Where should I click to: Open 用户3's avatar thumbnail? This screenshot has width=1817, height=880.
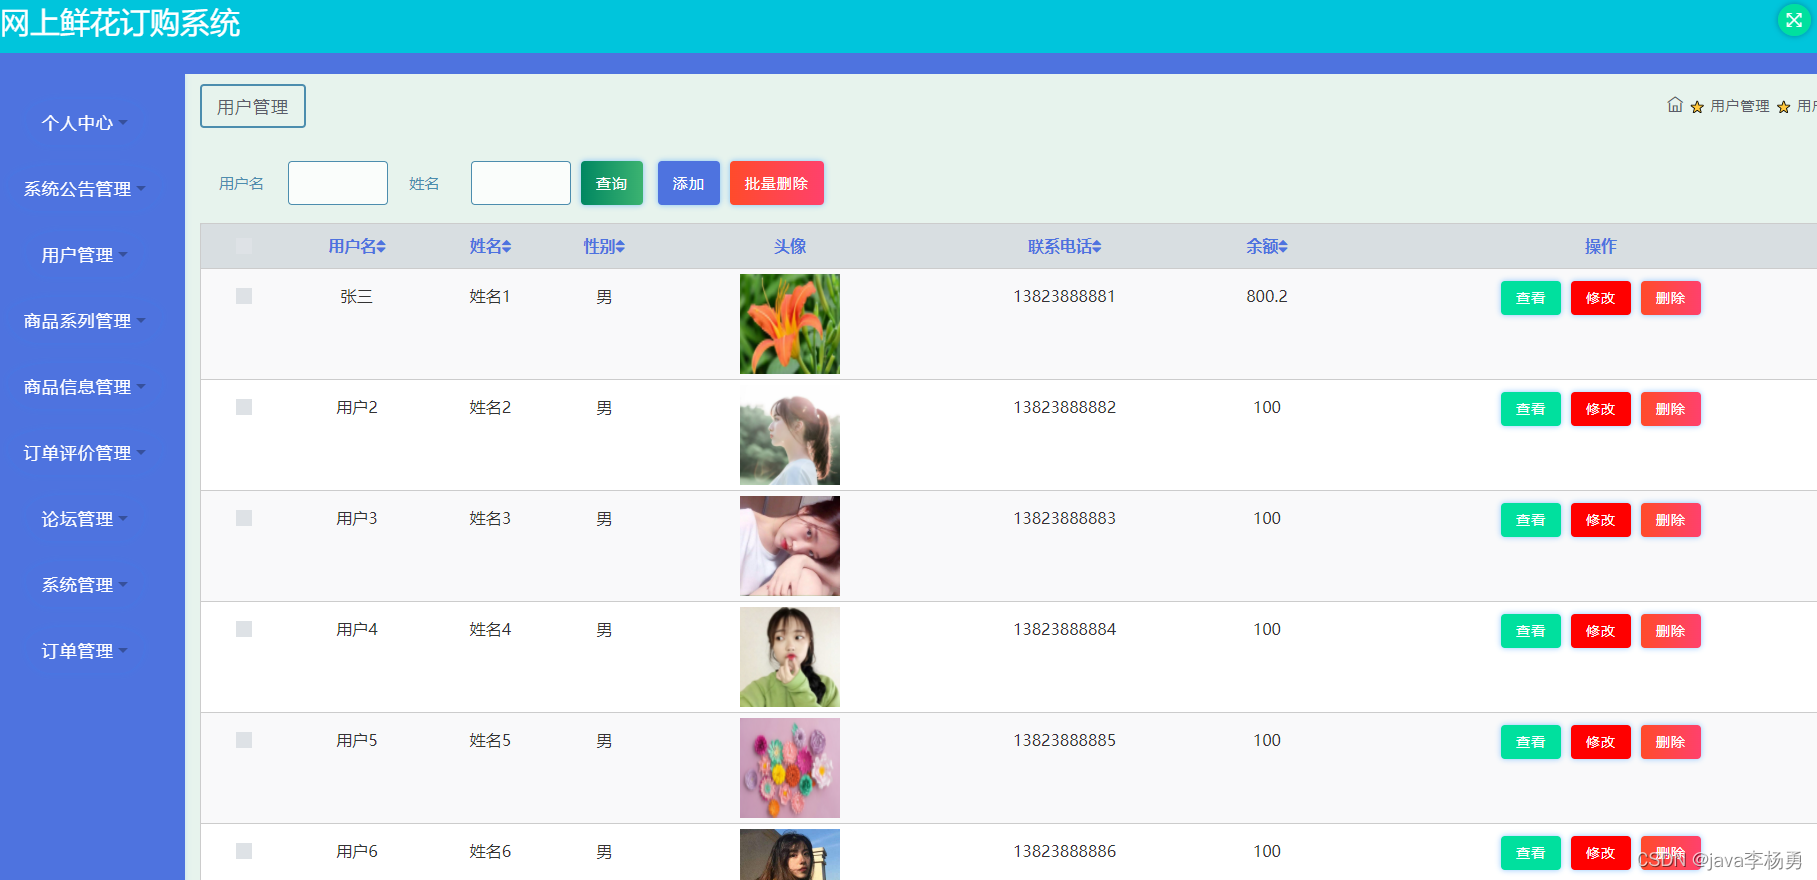[x=790, y=546]
